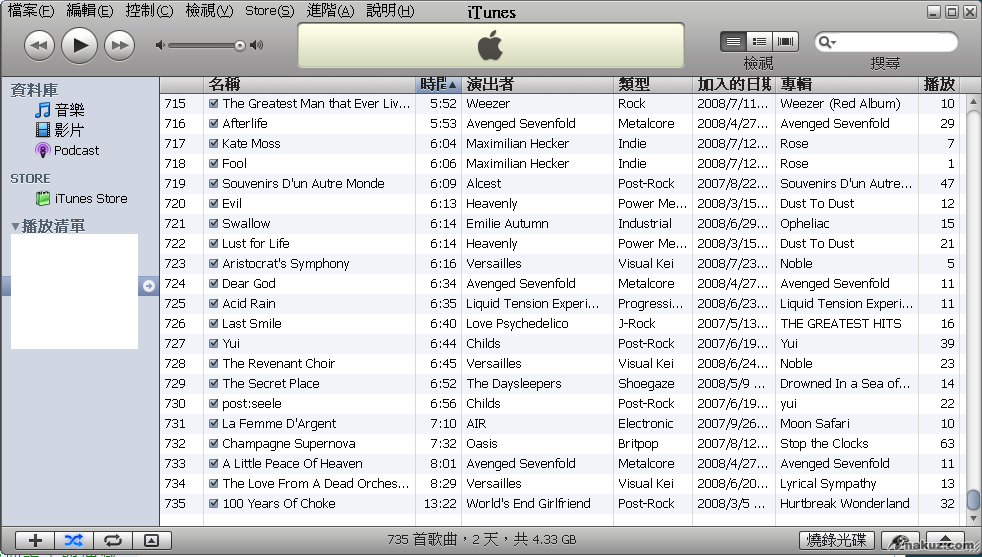The width and height of the screenshot is (982, 557).
Task: Mute using the low-volume speaker icon
Action: click(160, 45)
